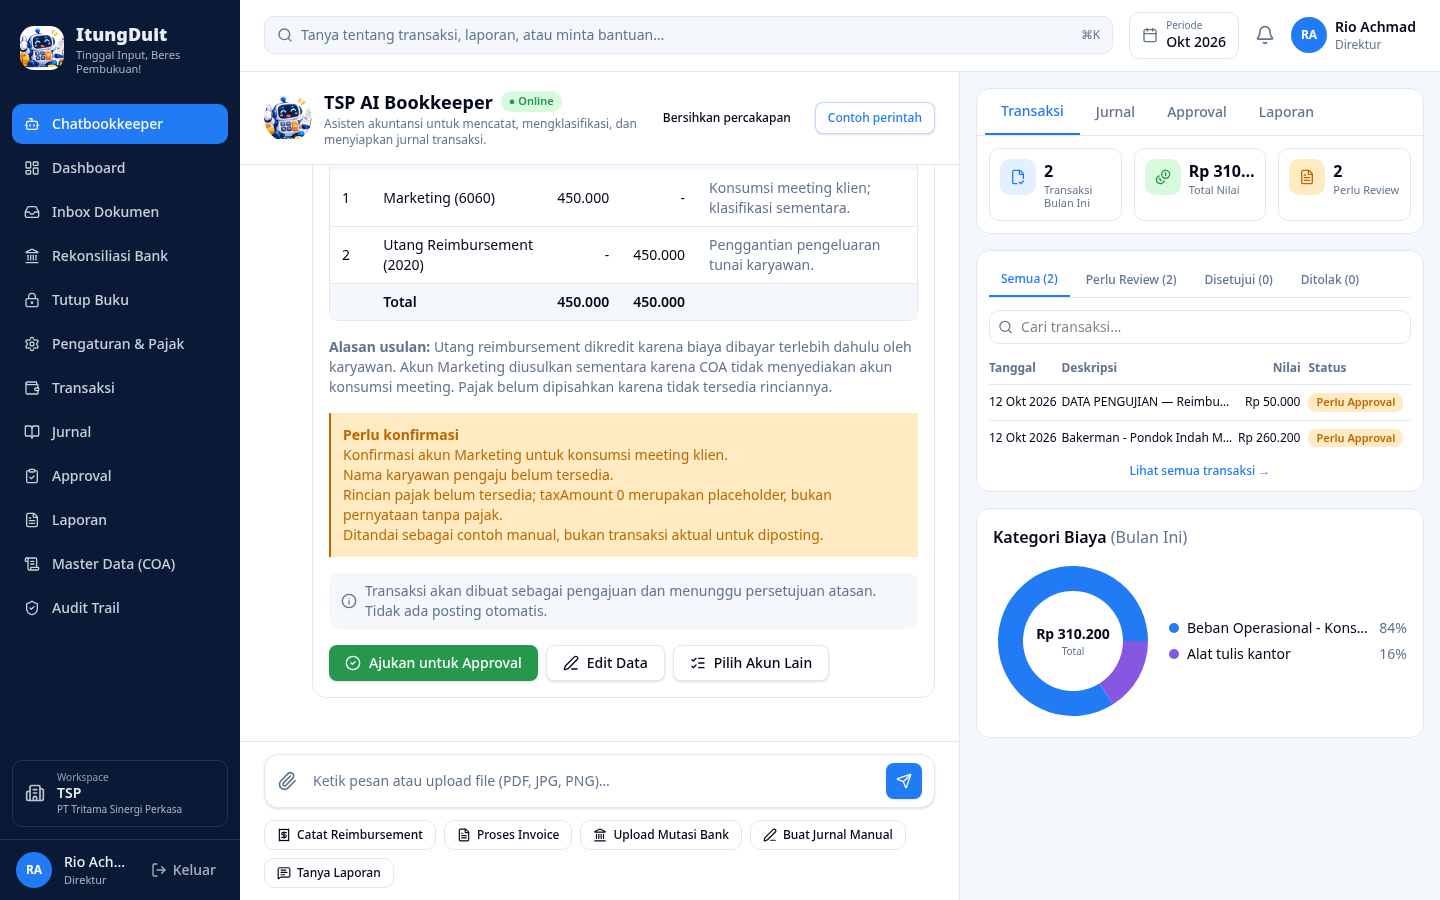
Task: Open the Periode Okt 2026 selector
Action: click(1184, 35)
